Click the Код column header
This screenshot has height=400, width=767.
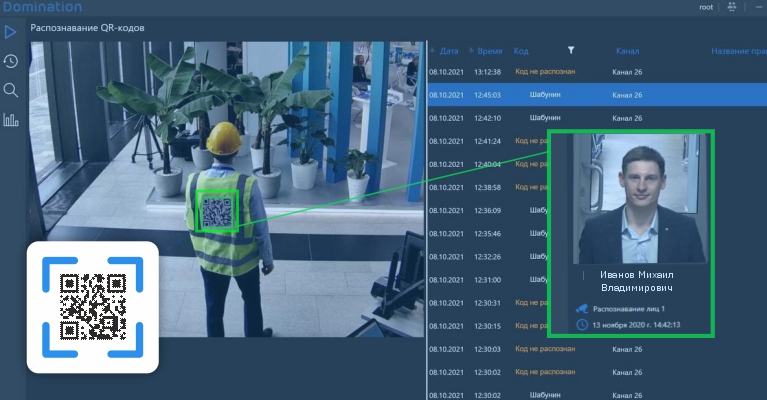(521, 50)
